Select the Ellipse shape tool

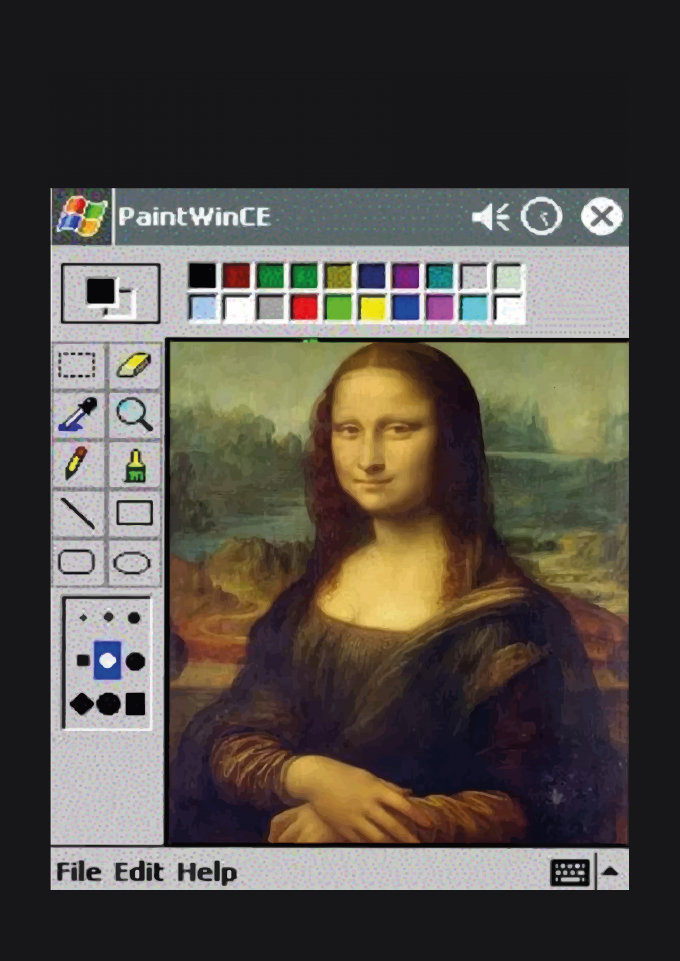(x=134, y=562)
